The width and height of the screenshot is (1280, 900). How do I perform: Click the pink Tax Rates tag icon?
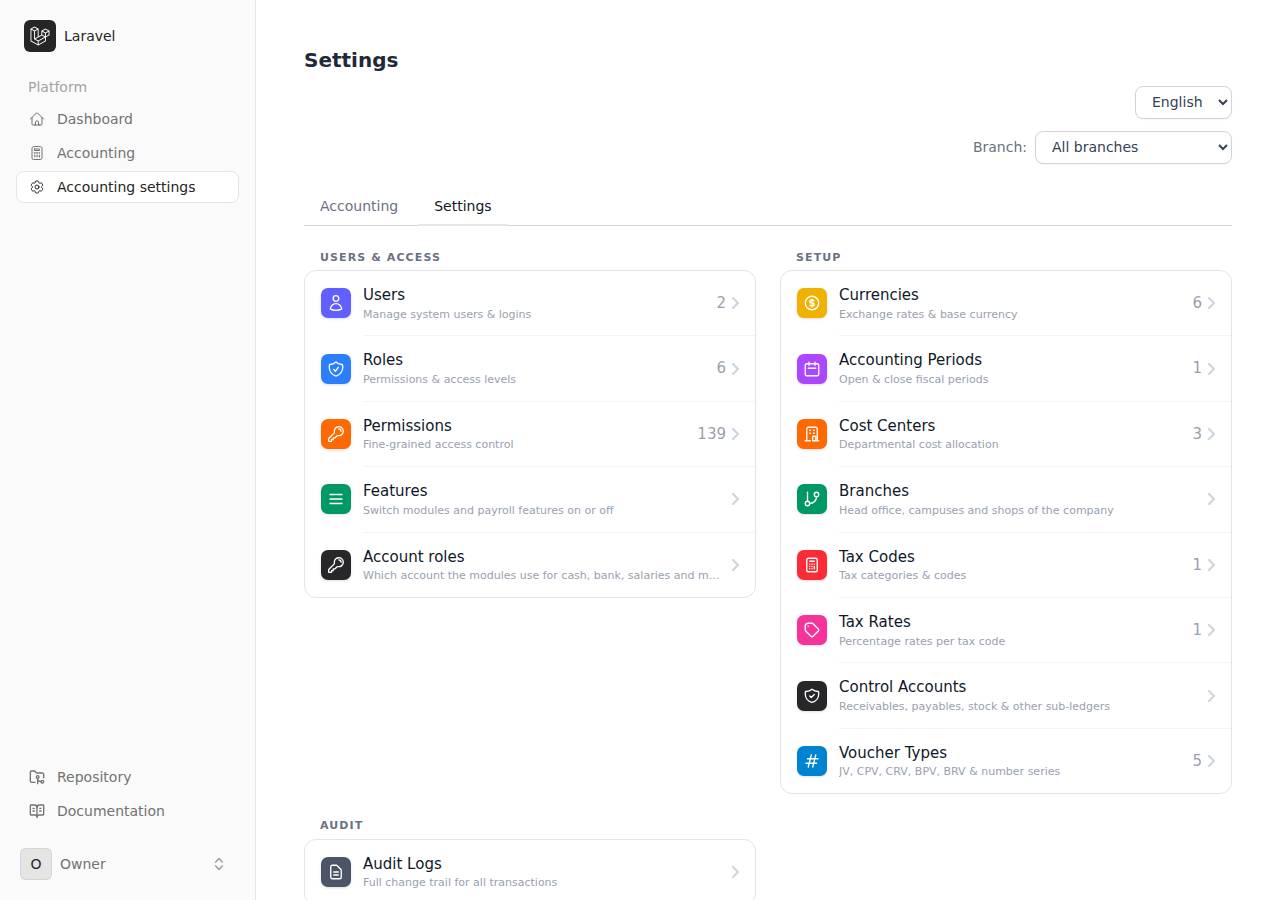tap(812, 630)
